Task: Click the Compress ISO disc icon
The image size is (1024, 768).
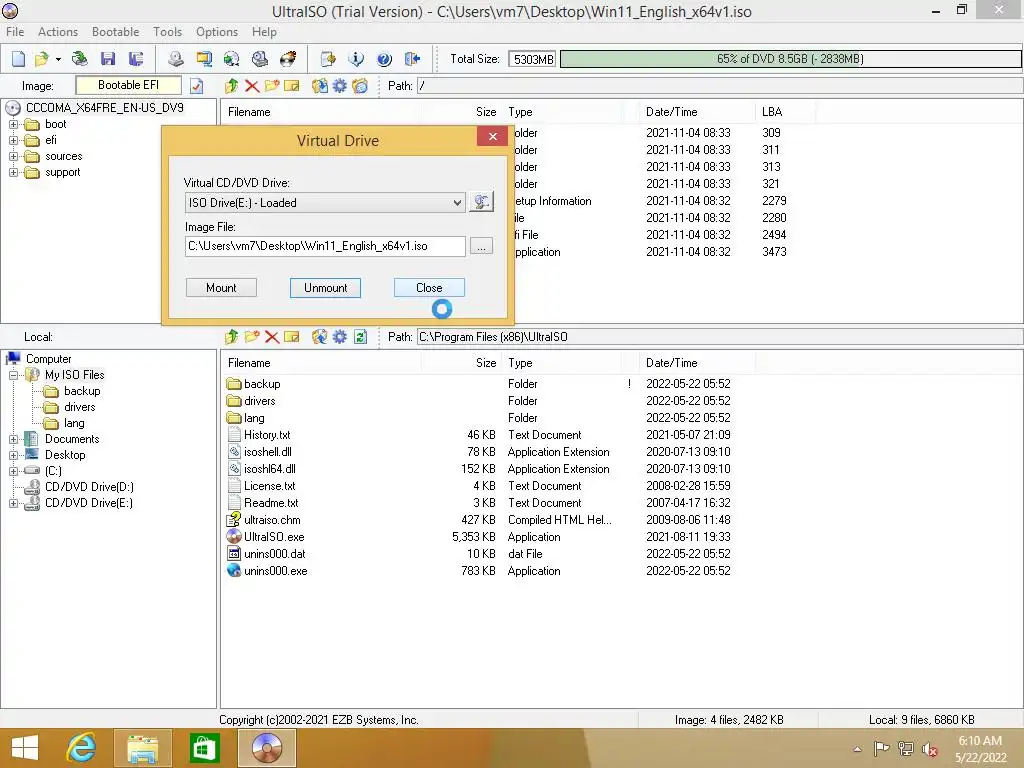Action: pyautogui.click(x=231, y=59)
